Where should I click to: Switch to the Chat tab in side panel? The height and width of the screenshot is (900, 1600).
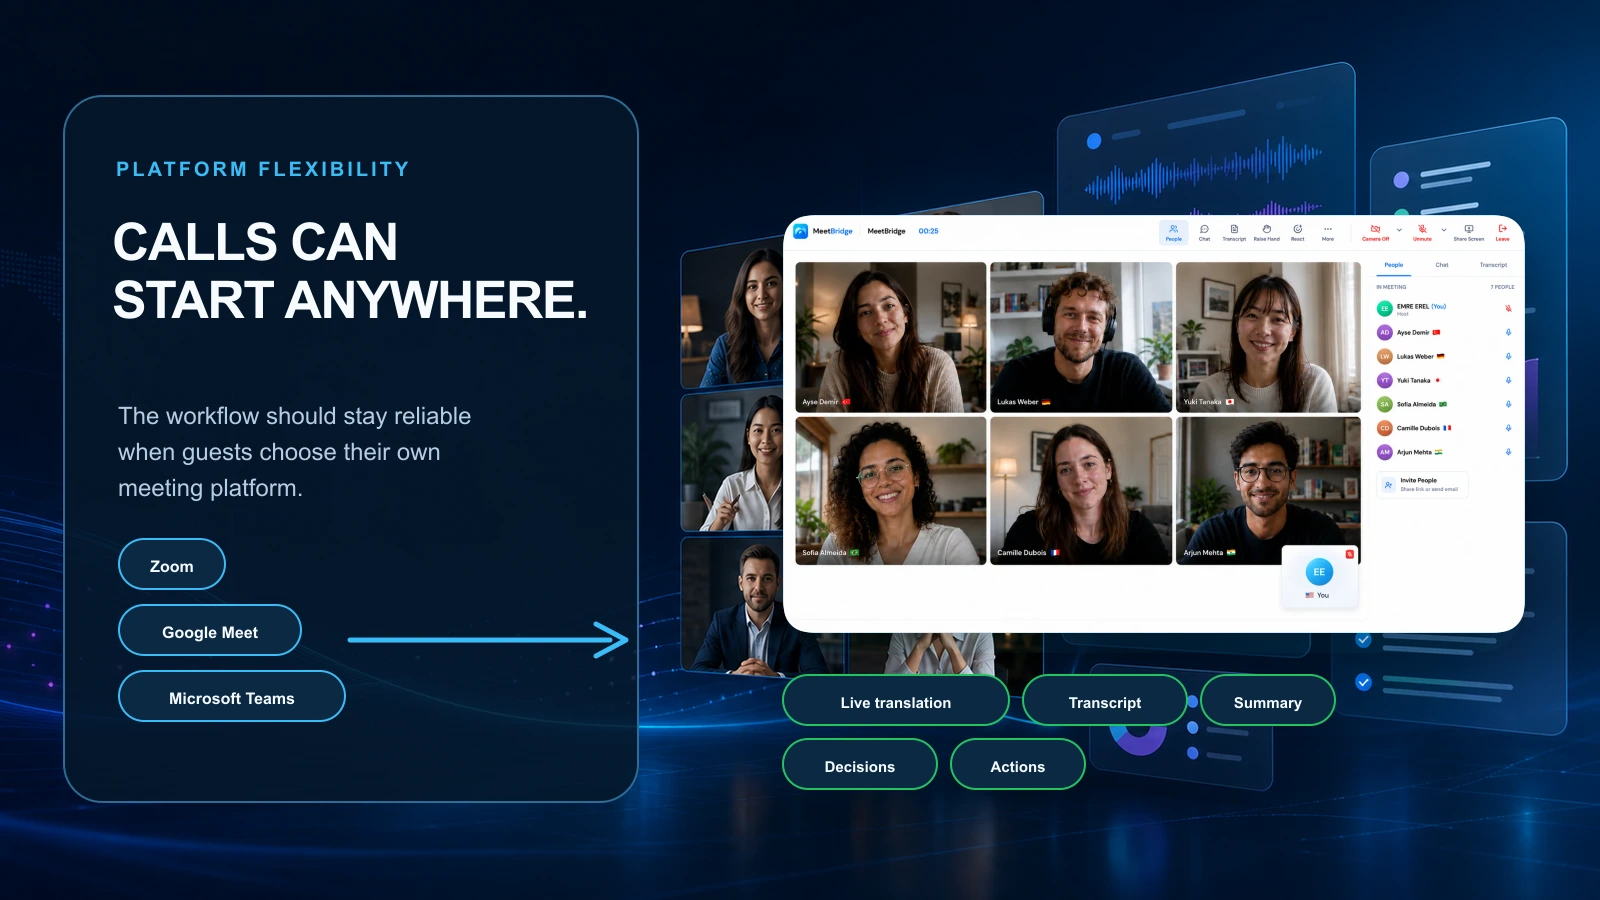pyautogui.click(x=1441, y=265)
